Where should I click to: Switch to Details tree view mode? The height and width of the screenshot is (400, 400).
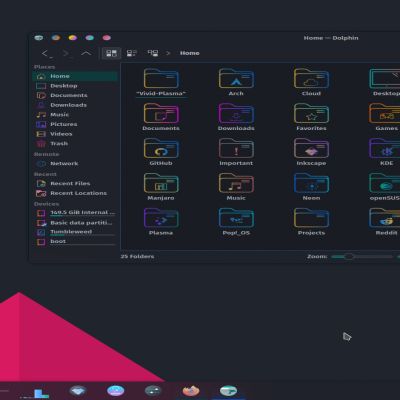pyautogui.click(x=153, y=53)
